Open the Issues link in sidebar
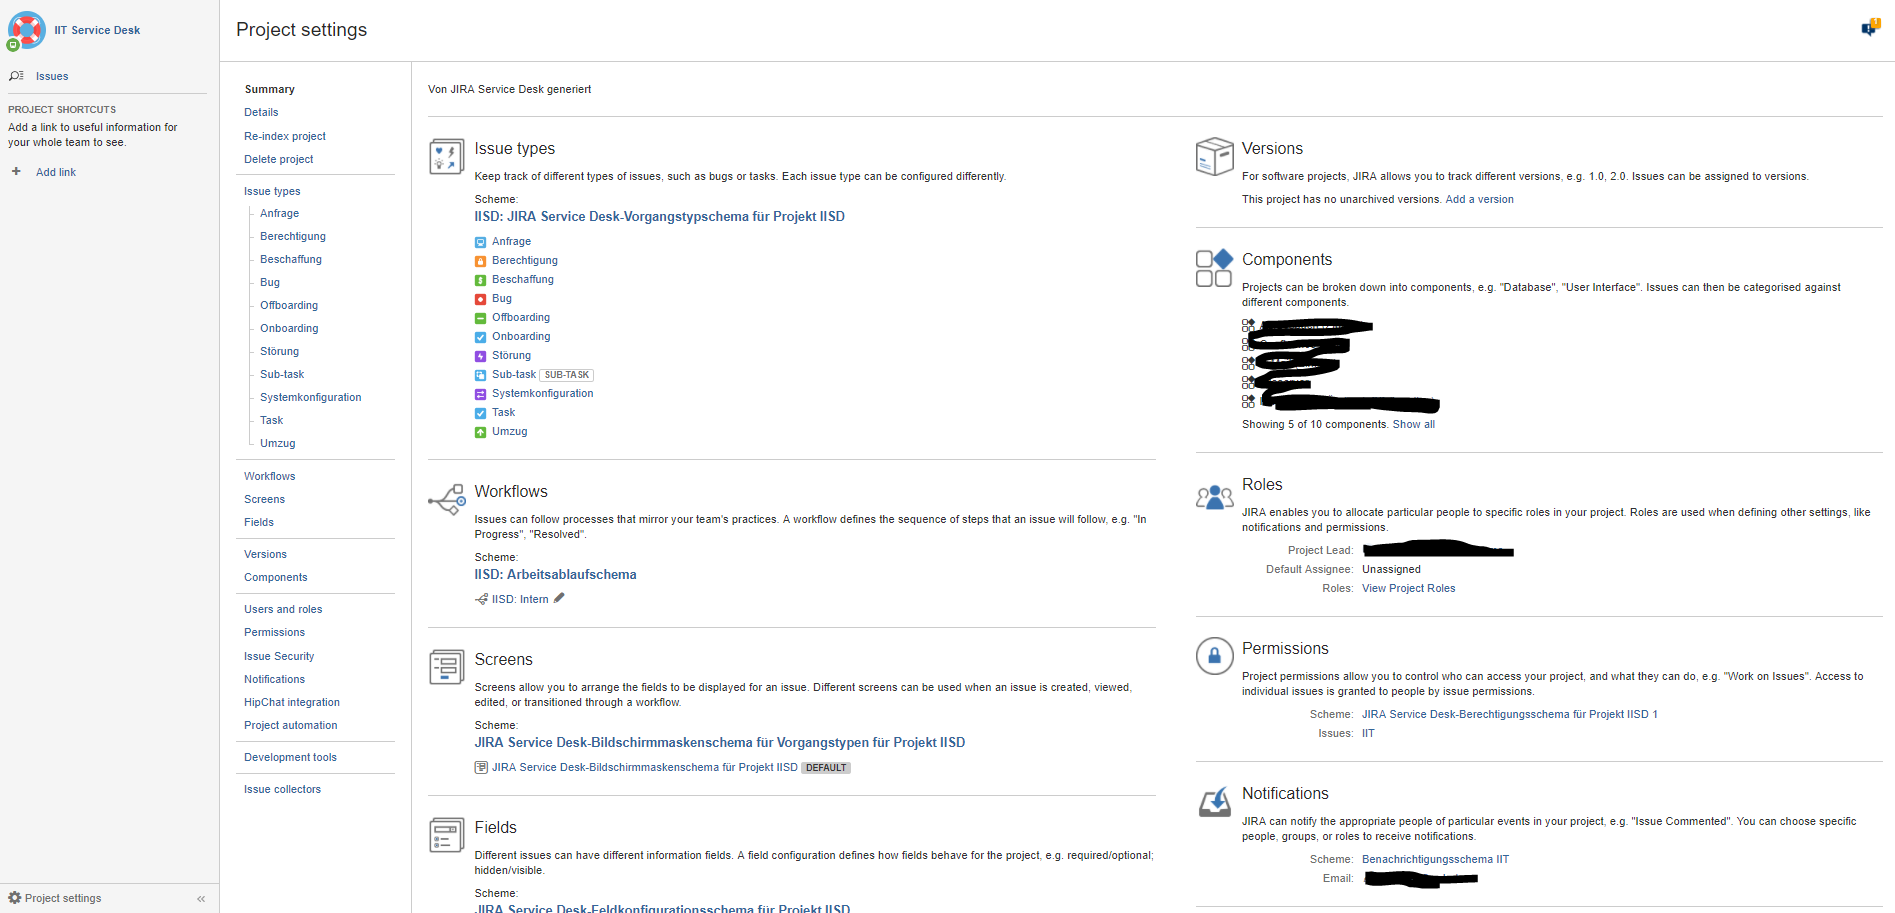This screenshot has height=913, width=1895. (x=52, y=76)
